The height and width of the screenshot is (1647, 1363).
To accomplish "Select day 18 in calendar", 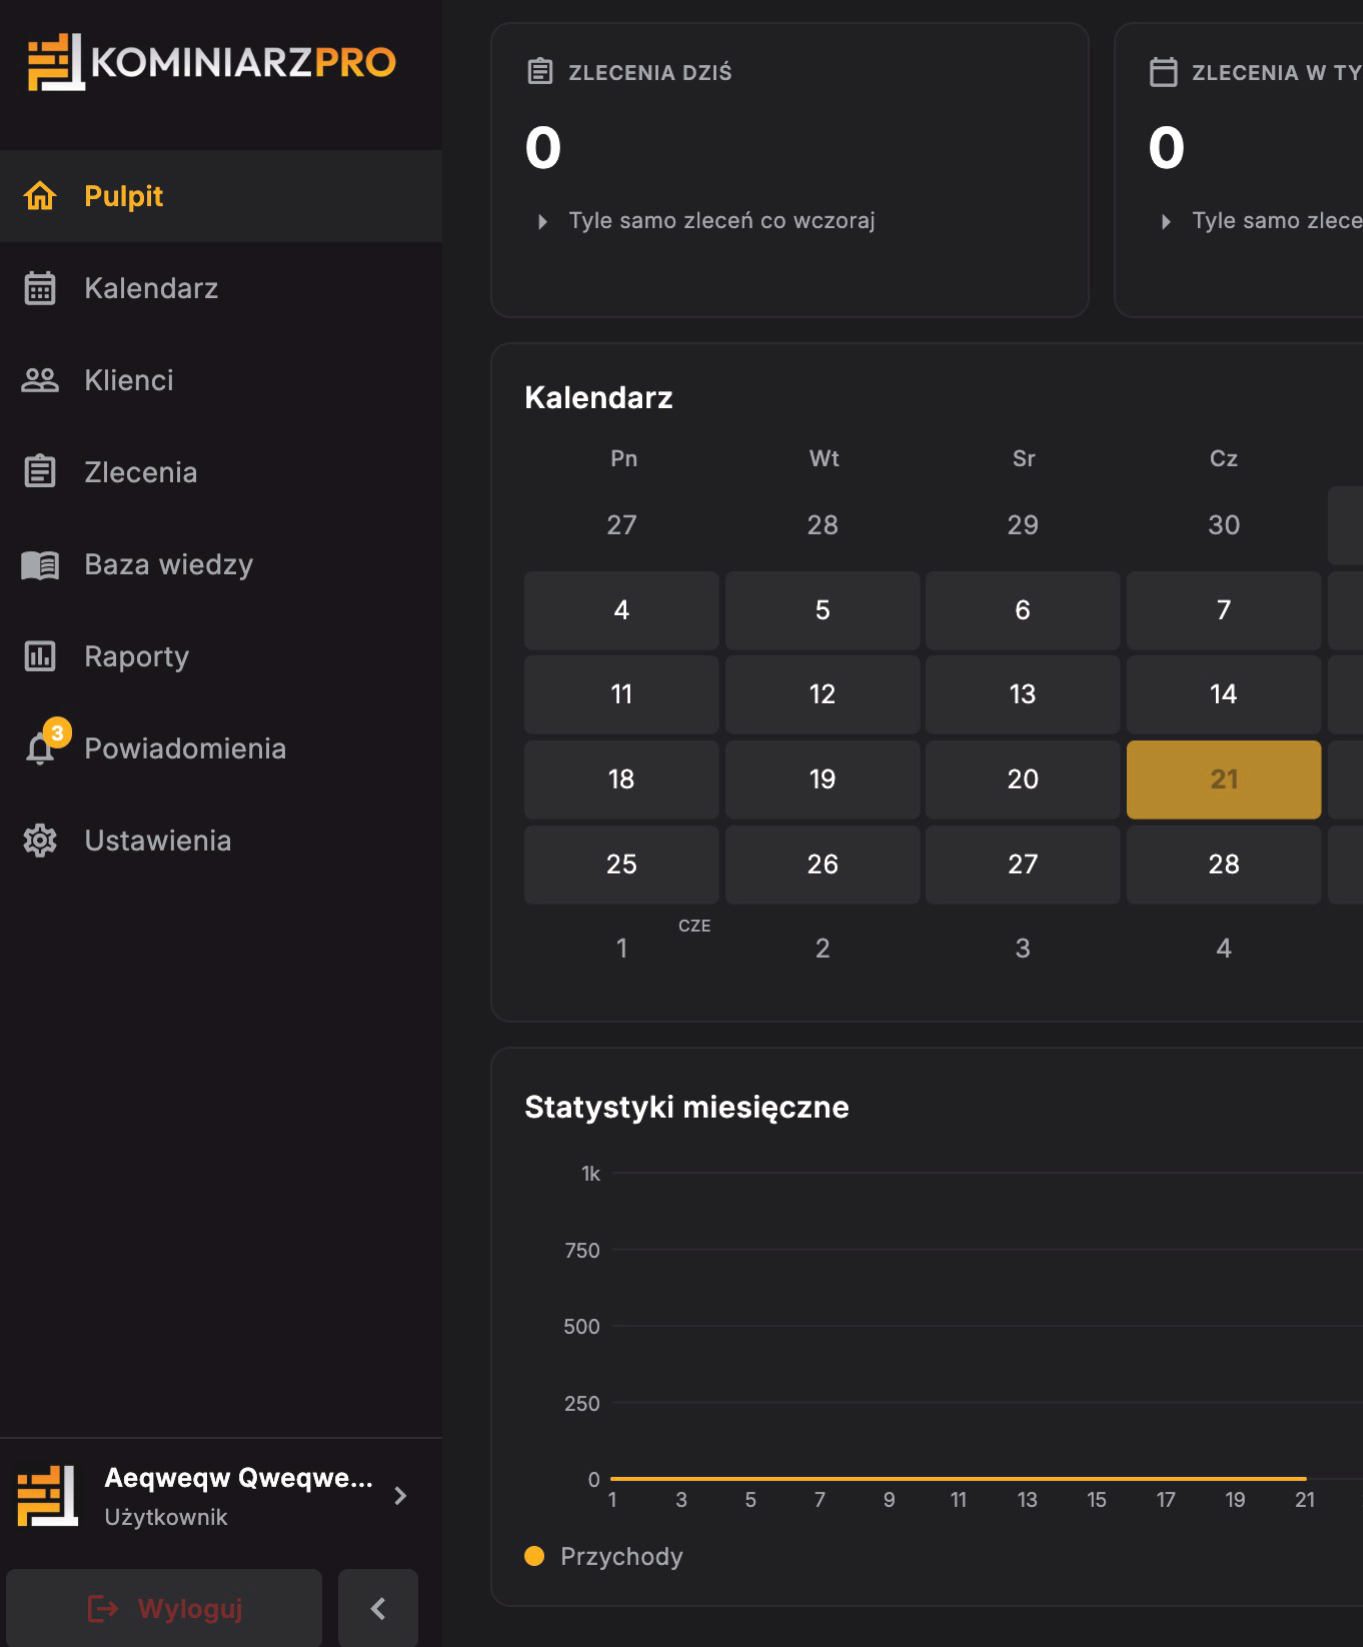I will pos(621,779).
